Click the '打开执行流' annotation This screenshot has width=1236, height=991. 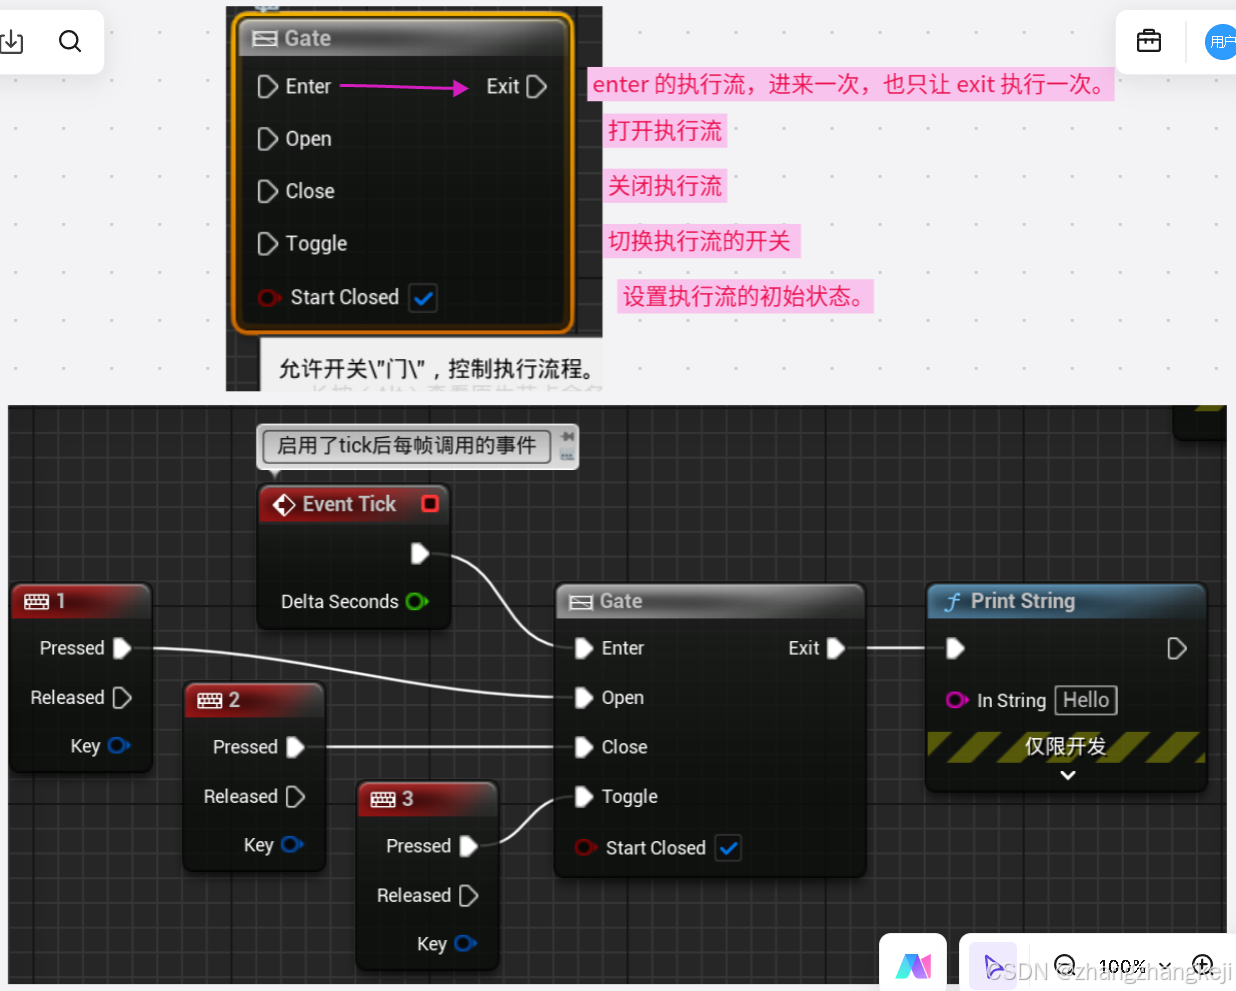click(665, 131)
